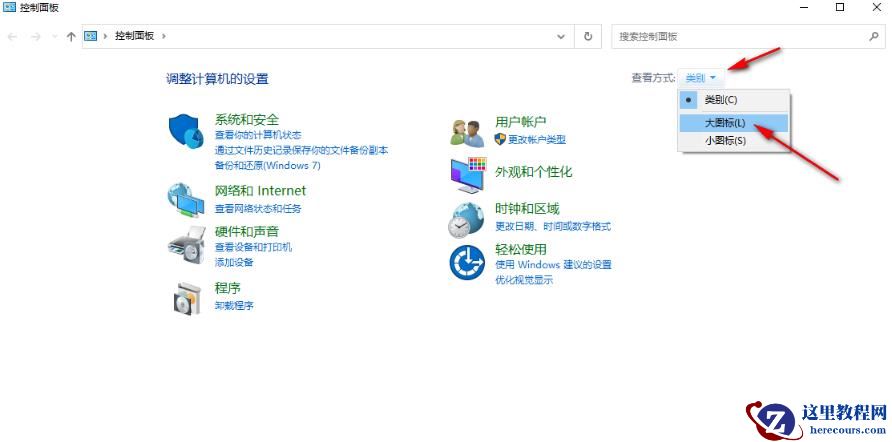The image size is (892, 442).
Task: Click the 查看方式 label text
Action: click(x=654, y=78)
